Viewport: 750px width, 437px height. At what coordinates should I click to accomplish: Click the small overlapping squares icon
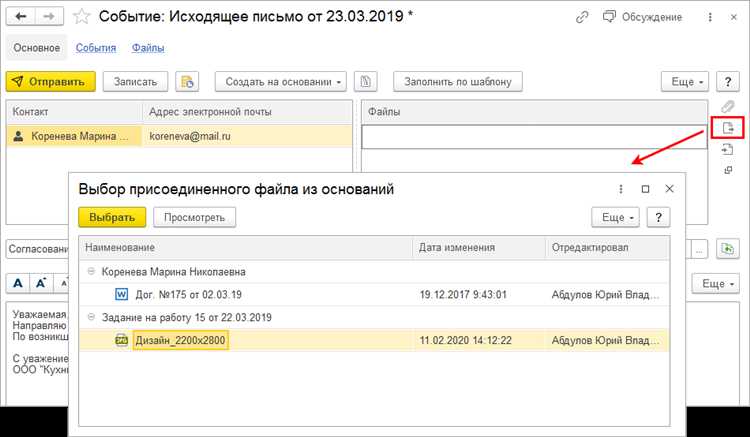(728, 170)
